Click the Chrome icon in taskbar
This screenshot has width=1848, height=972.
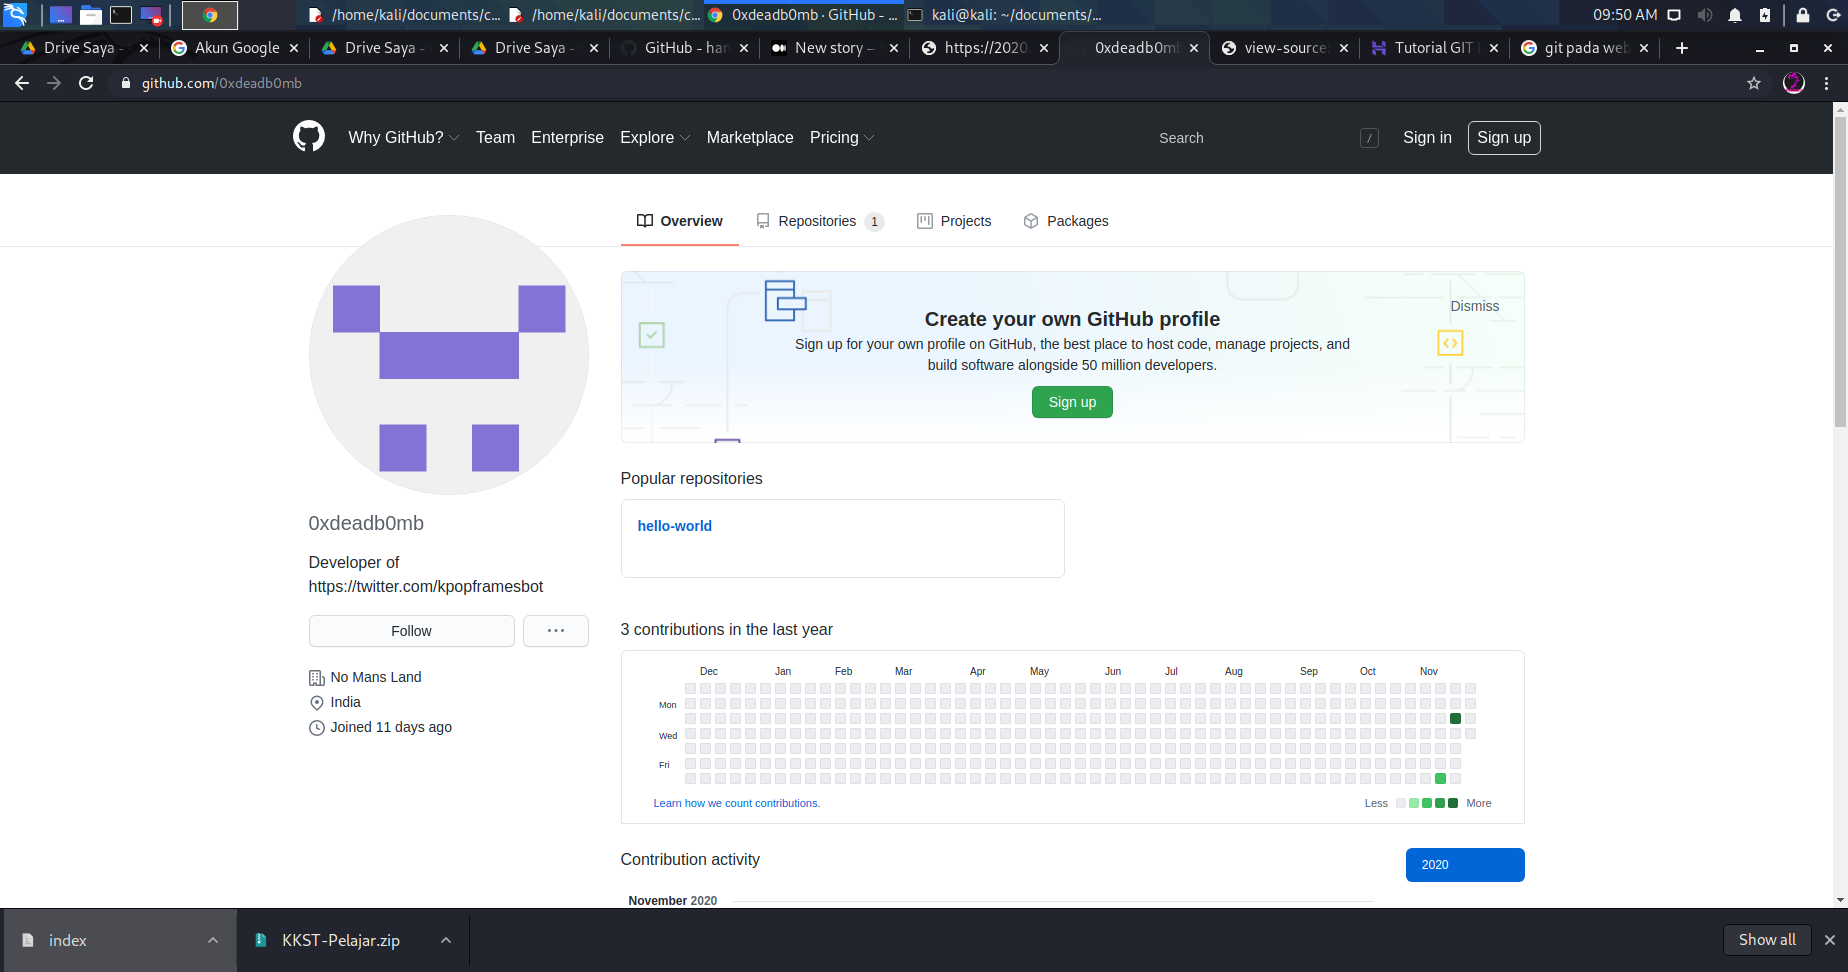(210, 15)
